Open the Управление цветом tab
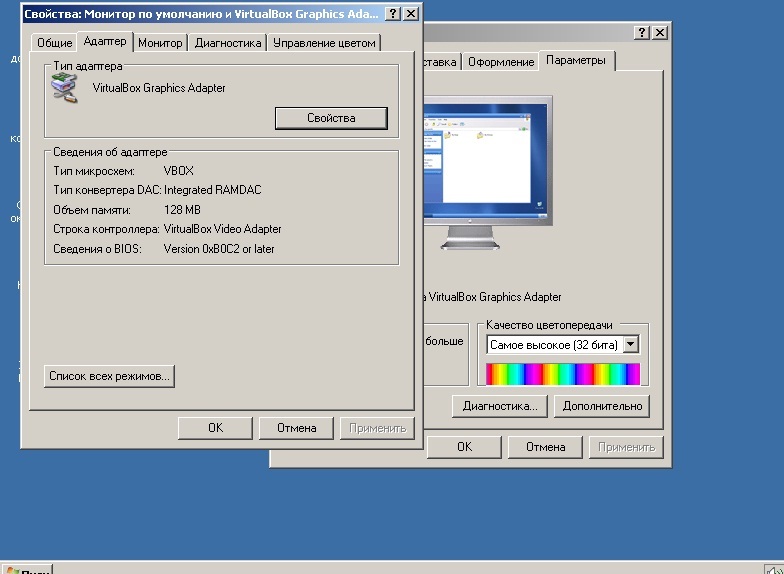This screenshot has height=574, width=784. click(x=324, y=43)
